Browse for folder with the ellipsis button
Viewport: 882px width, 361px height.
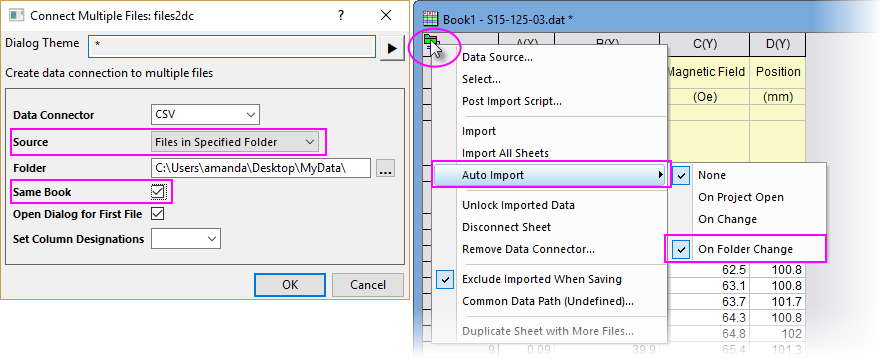(385, 168)
